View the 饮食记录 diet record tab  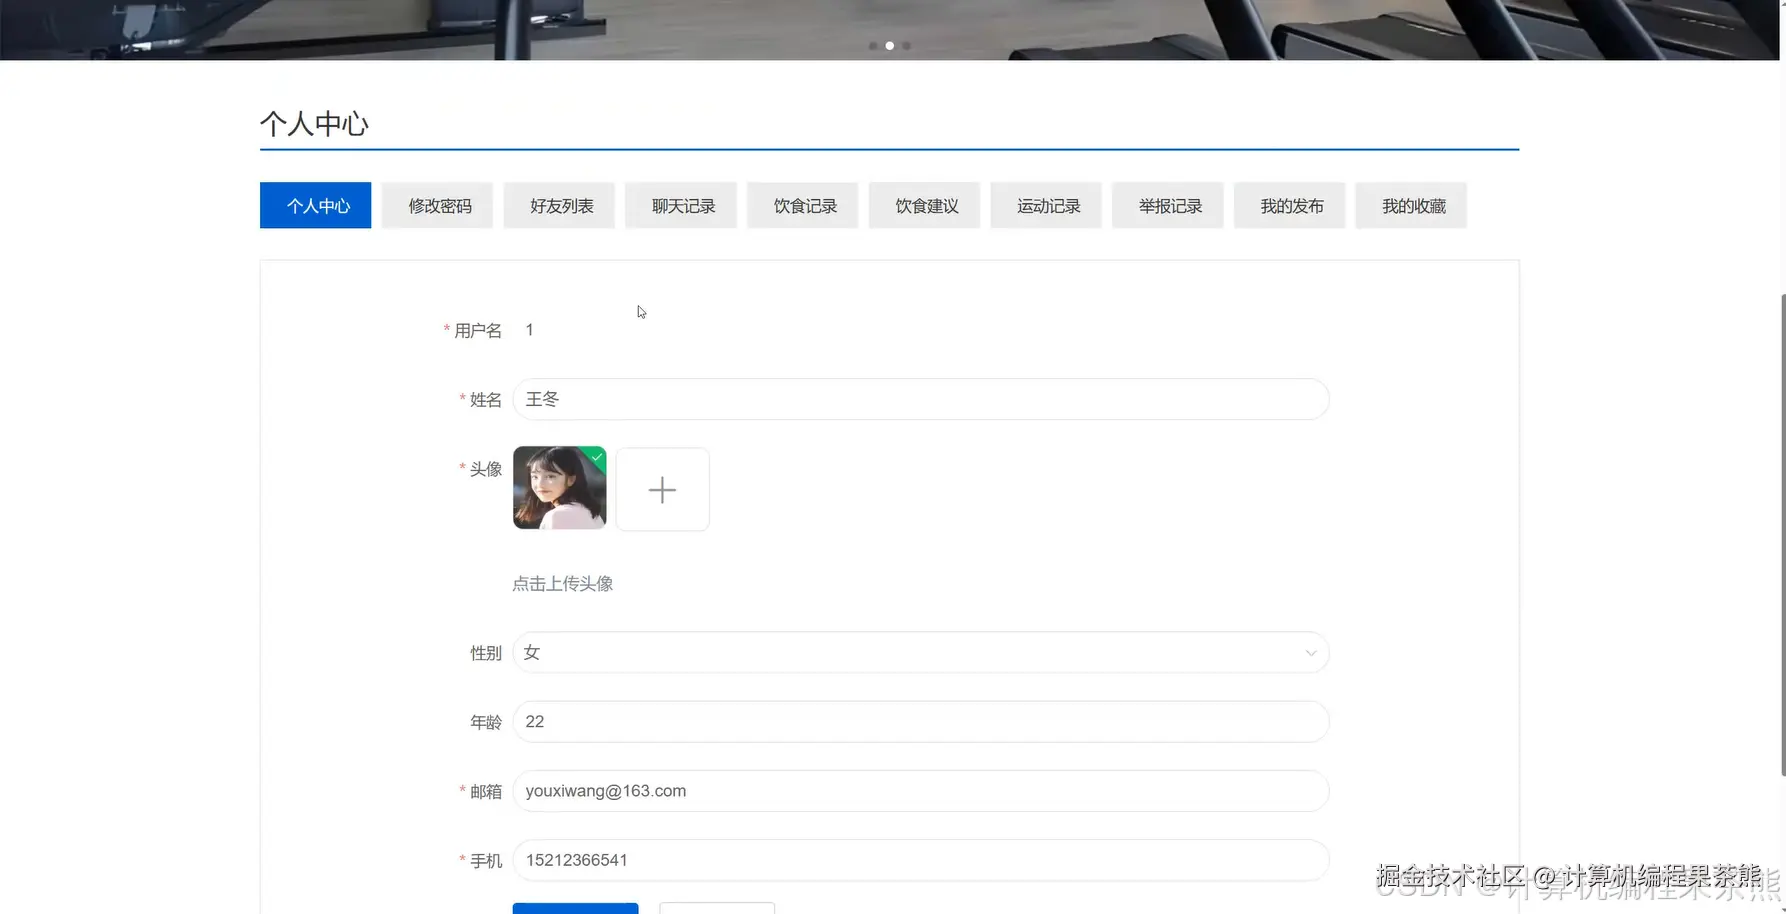802,205
